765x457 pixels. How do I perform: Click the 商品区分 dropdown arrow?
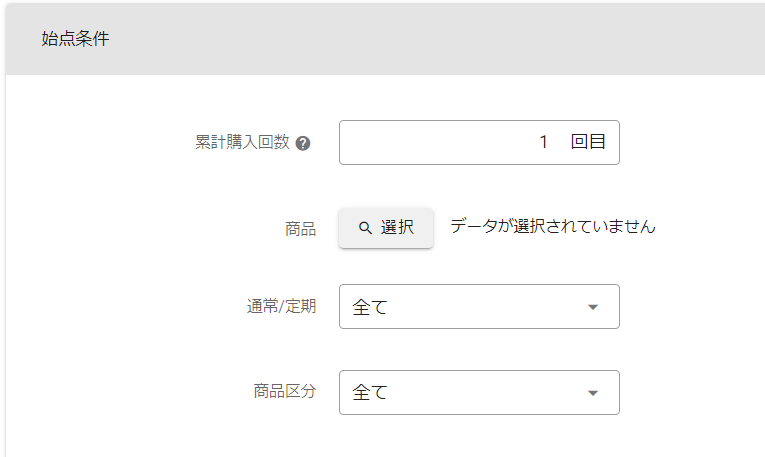point(593,393)
